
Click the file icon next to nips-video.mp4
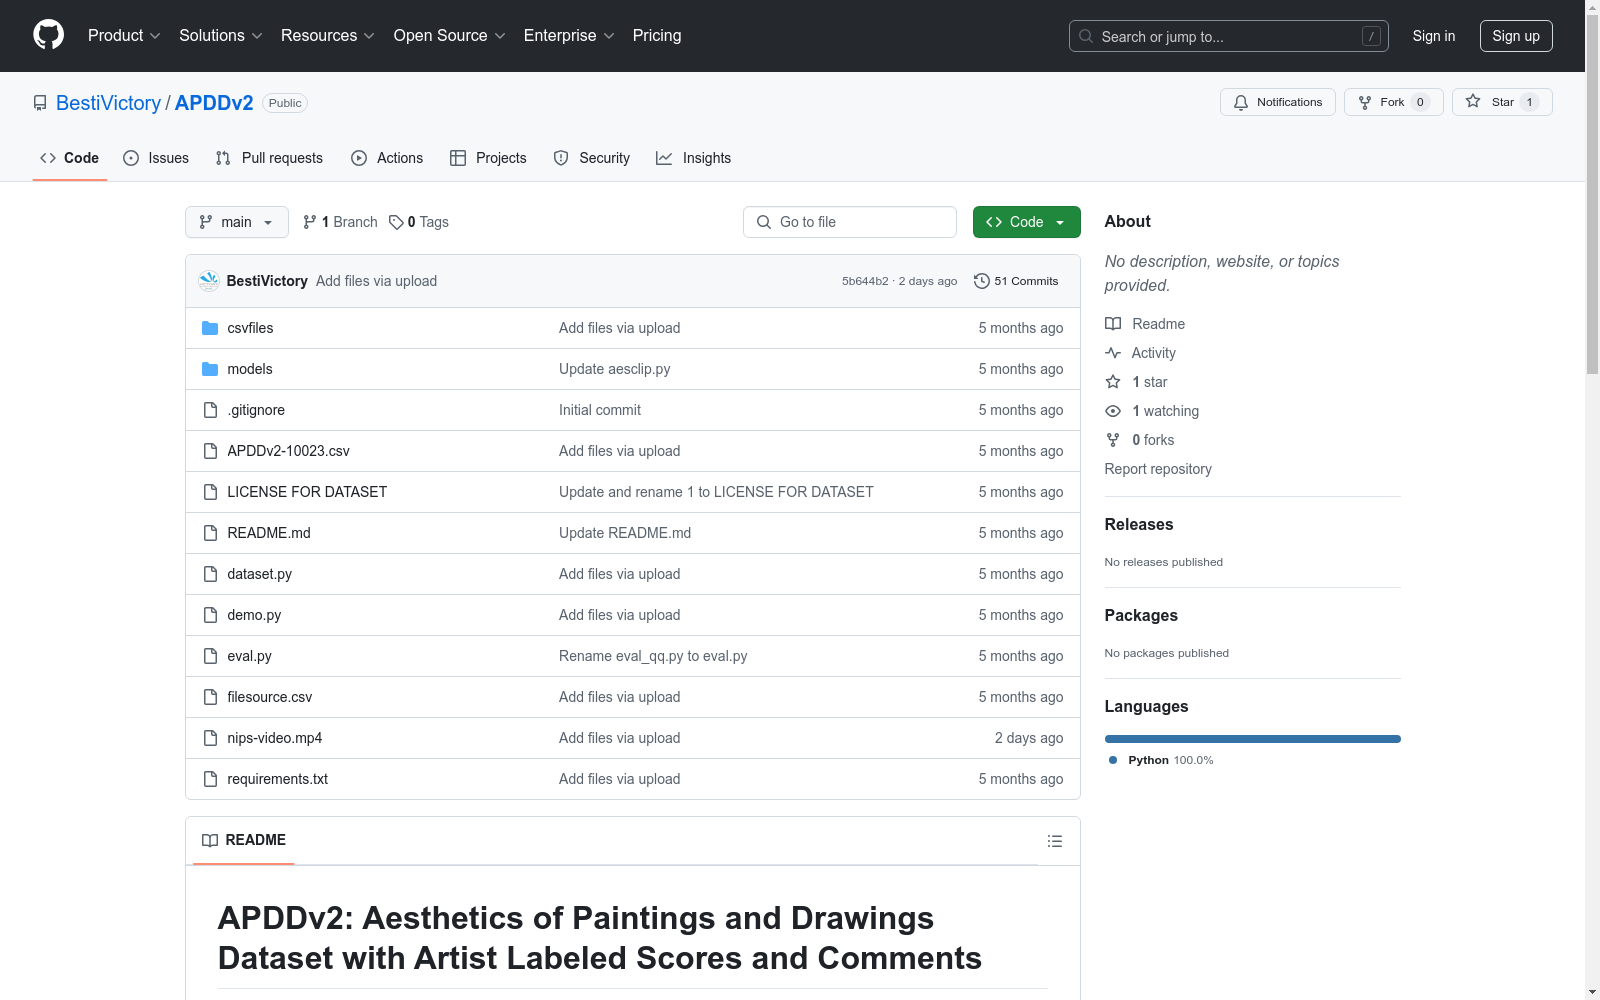(210, 738)
